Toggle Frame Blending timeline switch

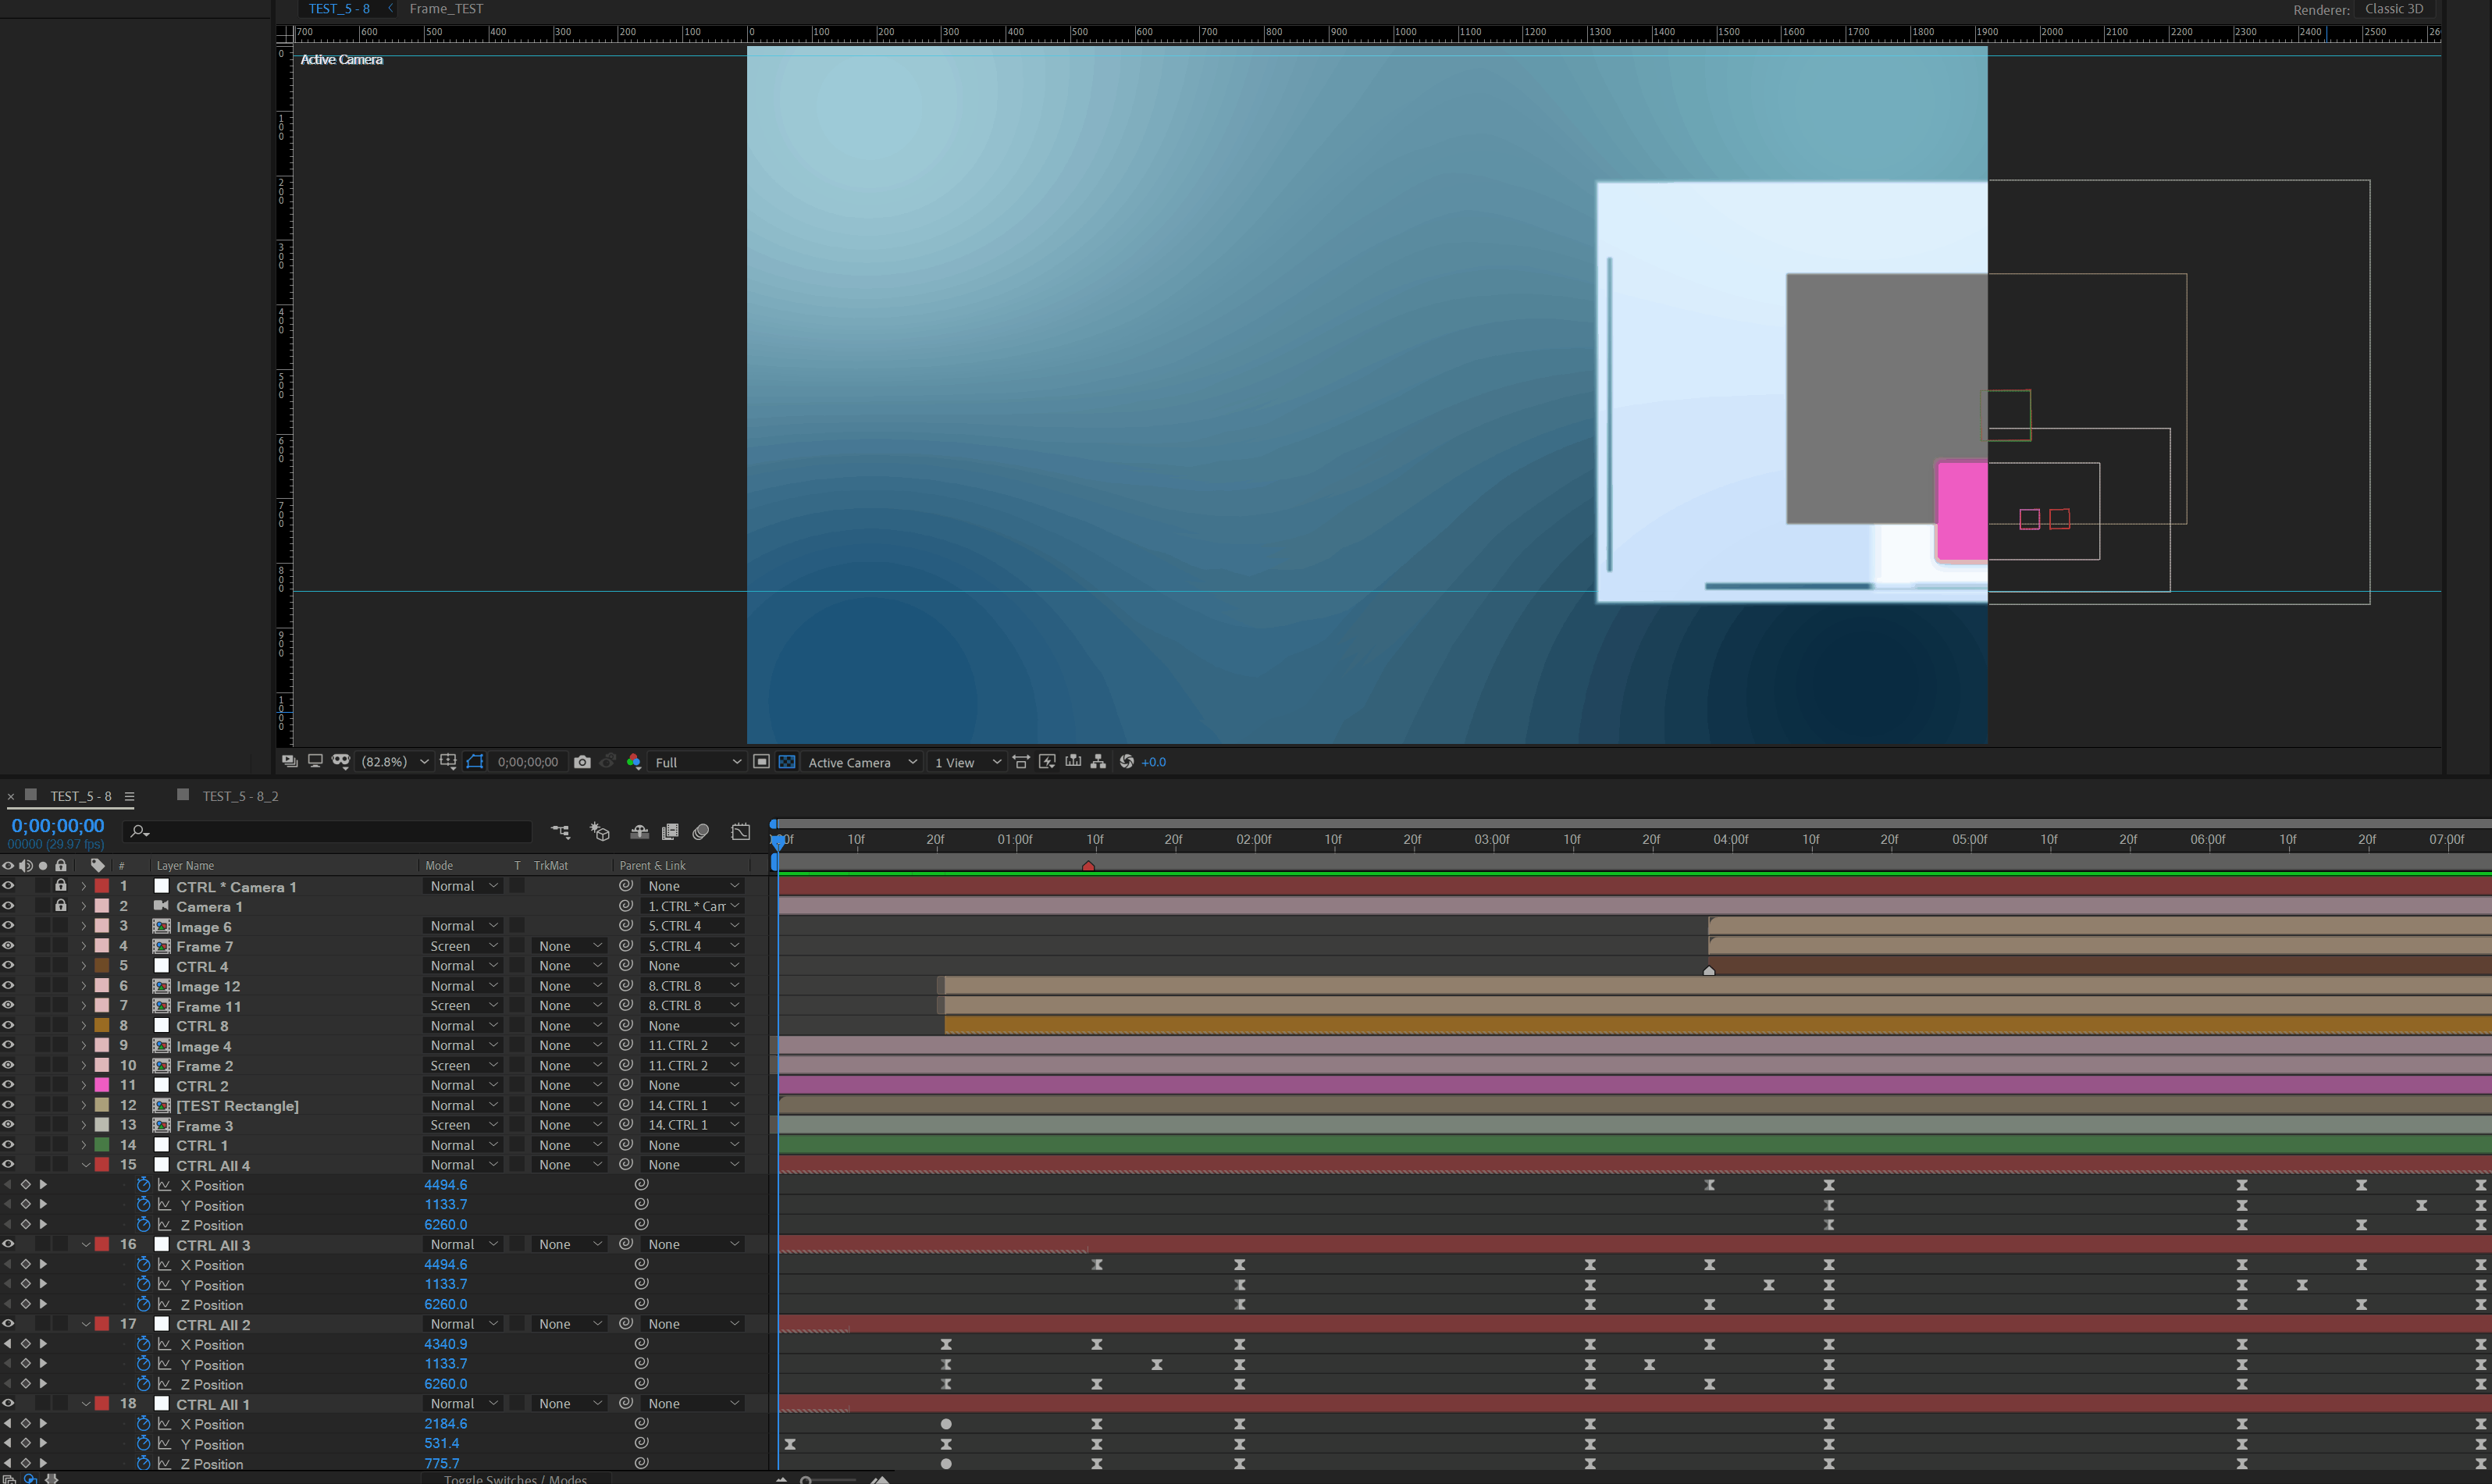coord(670,832)
